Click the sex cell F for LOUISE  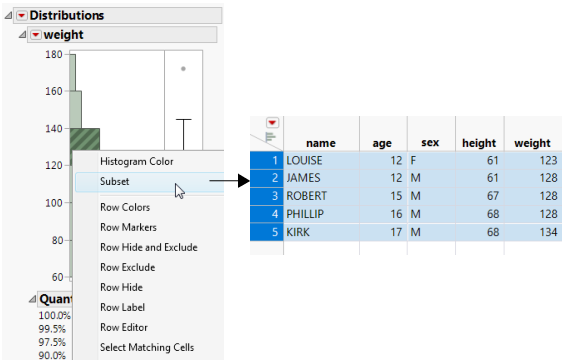(x=431, y=160)
